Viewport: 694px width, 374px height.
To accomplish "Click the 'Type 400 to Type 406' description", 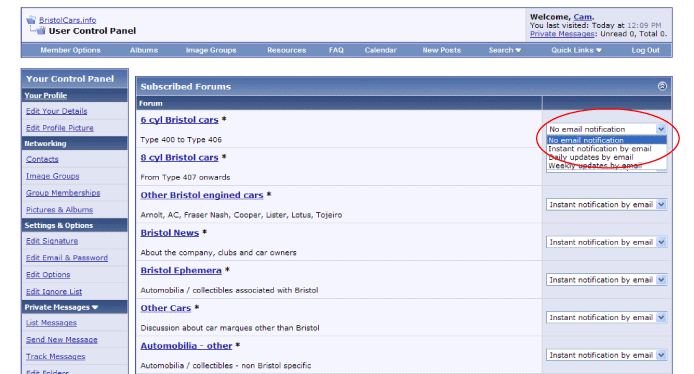I will [181, 140].
